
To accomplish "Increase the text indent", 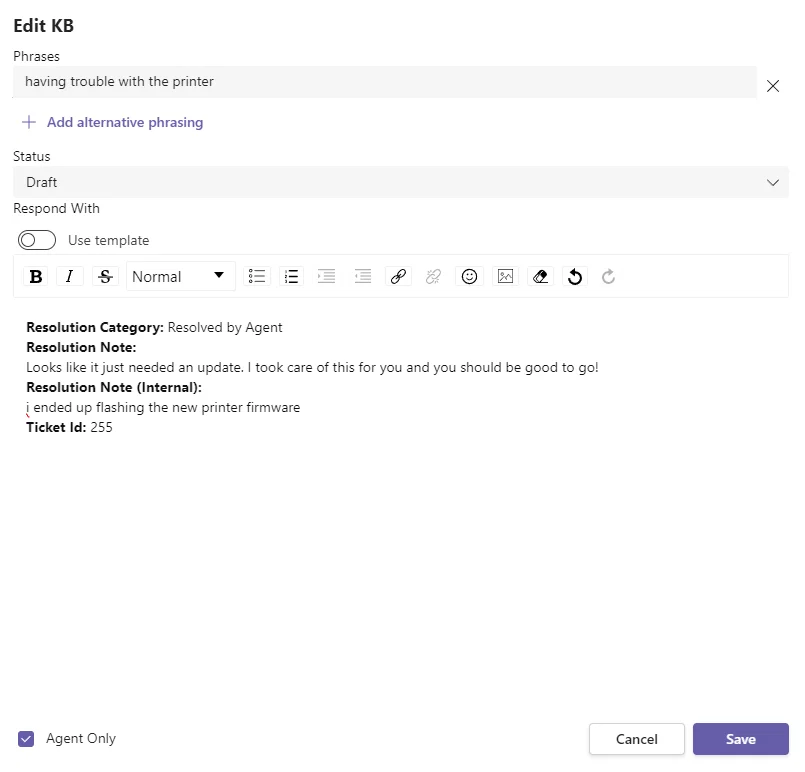I will point(327,277).
